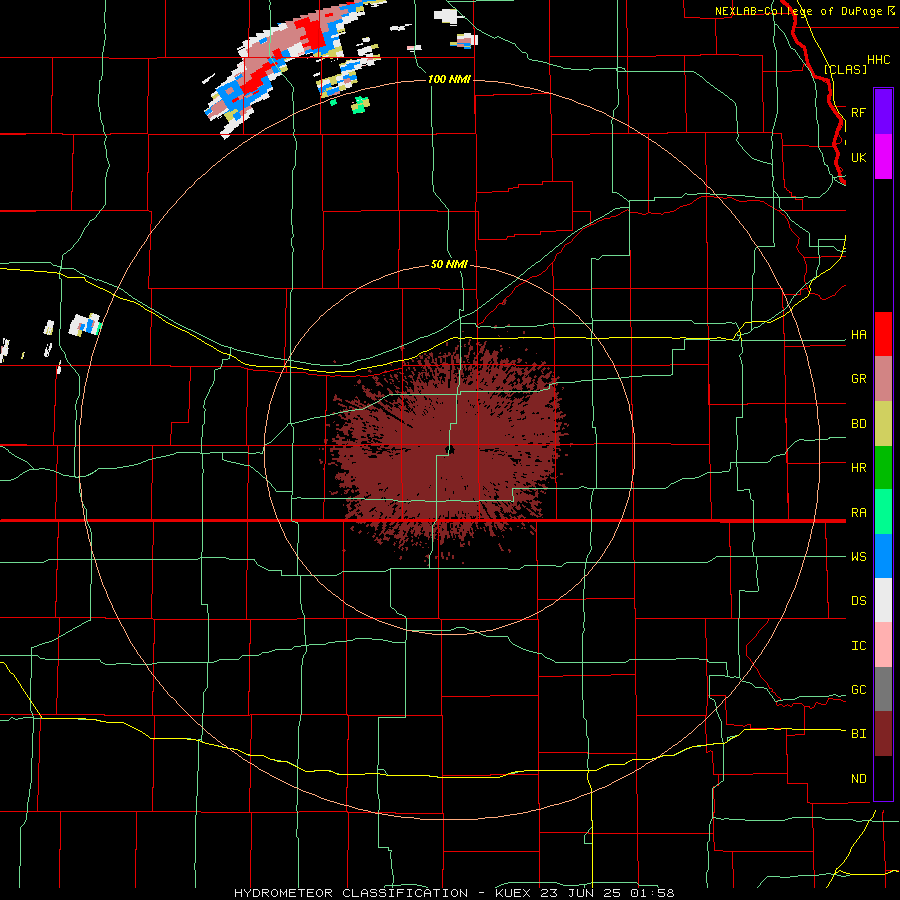Screen dimensions: 900x900
Task: Click the ND black legend swatch
Action: [883, 778]
